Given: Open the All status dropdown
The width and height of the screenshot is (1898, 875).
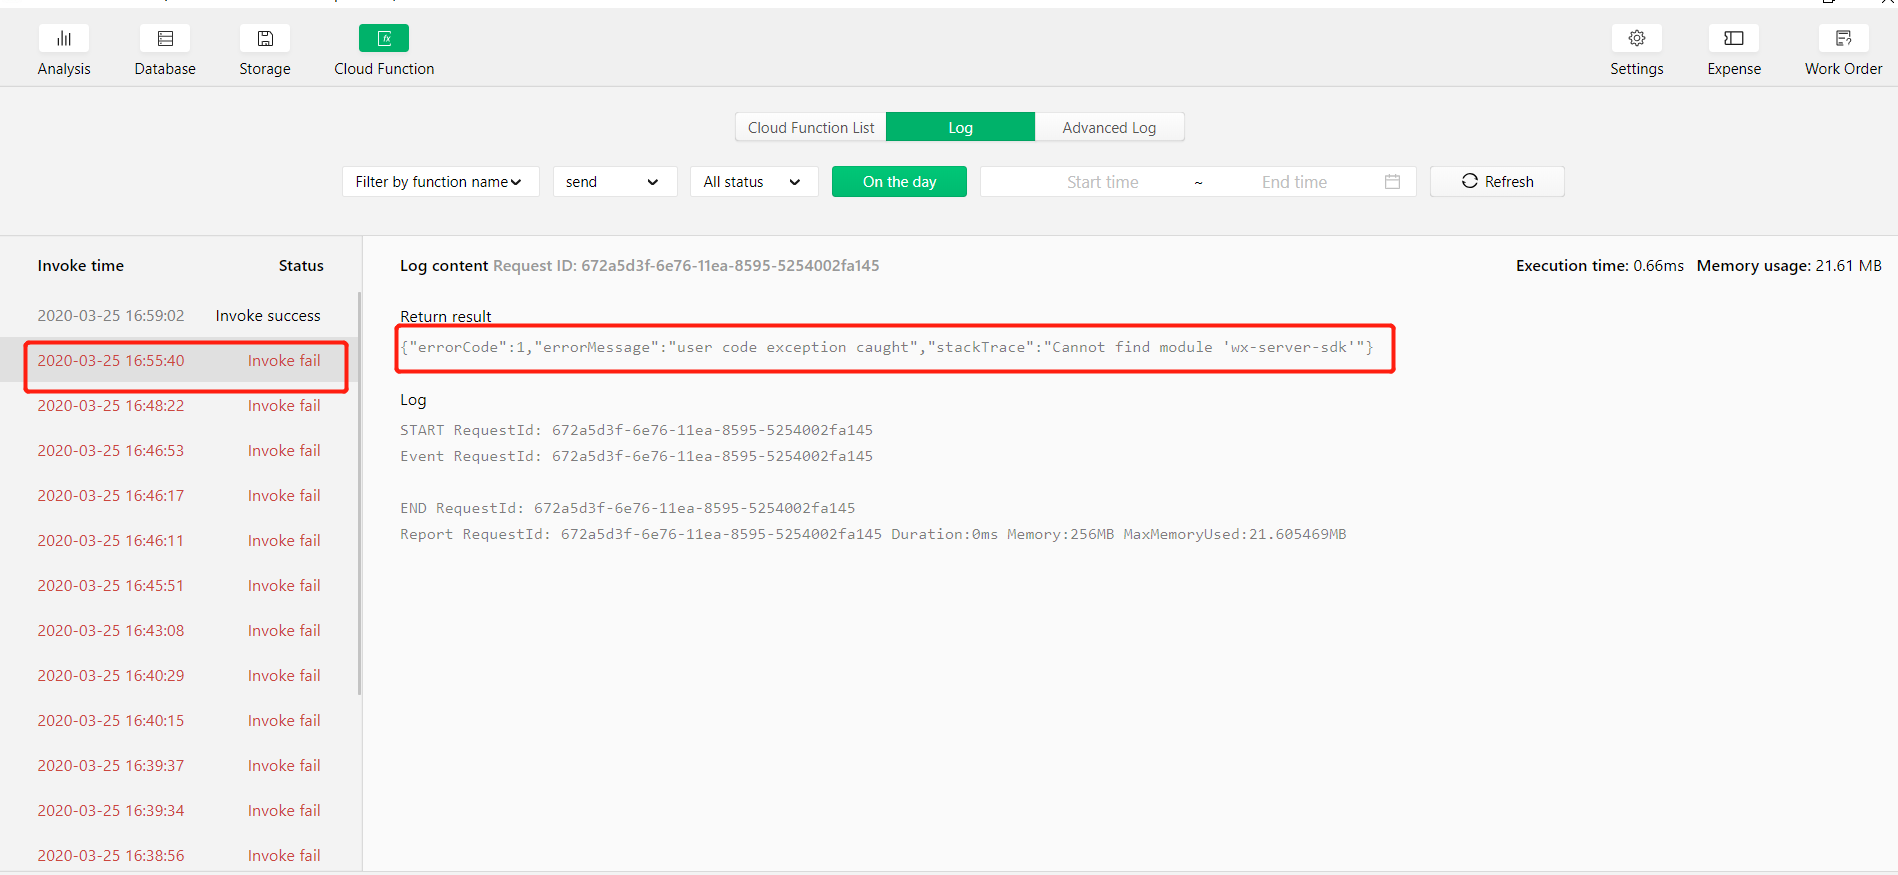Looking at the screenshot, I should coord(754,181).
